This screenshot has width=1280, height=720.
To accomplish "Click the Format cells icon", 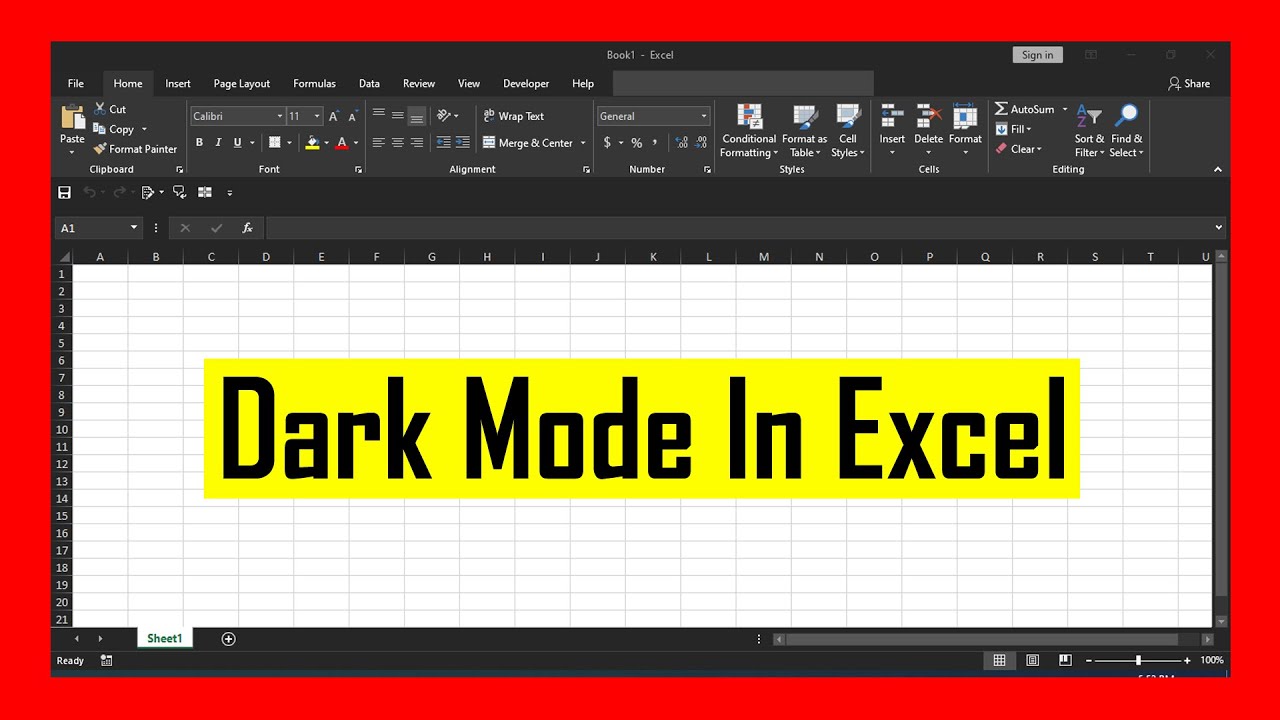I will (965, 116).
